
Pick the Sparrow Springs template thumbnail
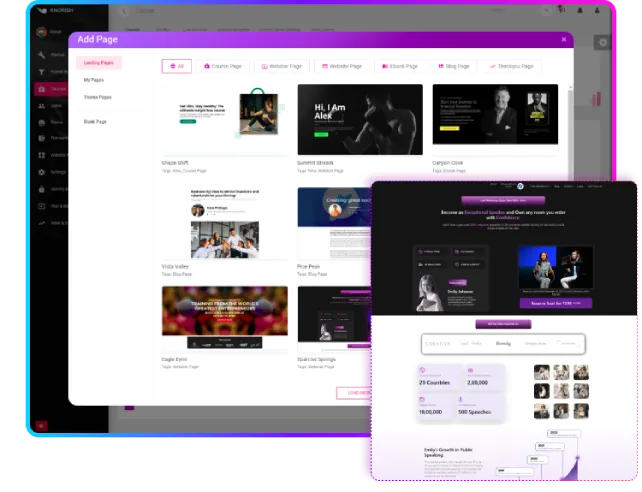(335, 318)
